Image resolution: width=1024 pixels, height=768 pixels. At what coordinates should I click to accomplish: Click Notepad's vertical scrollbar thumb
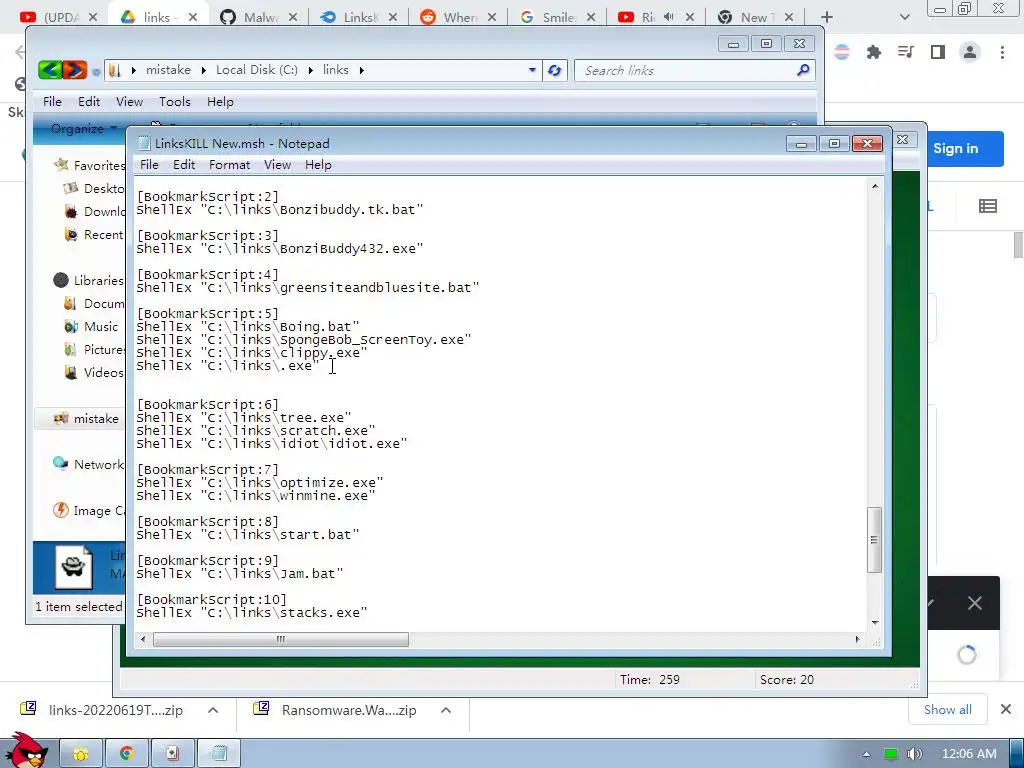pos(874,539)
